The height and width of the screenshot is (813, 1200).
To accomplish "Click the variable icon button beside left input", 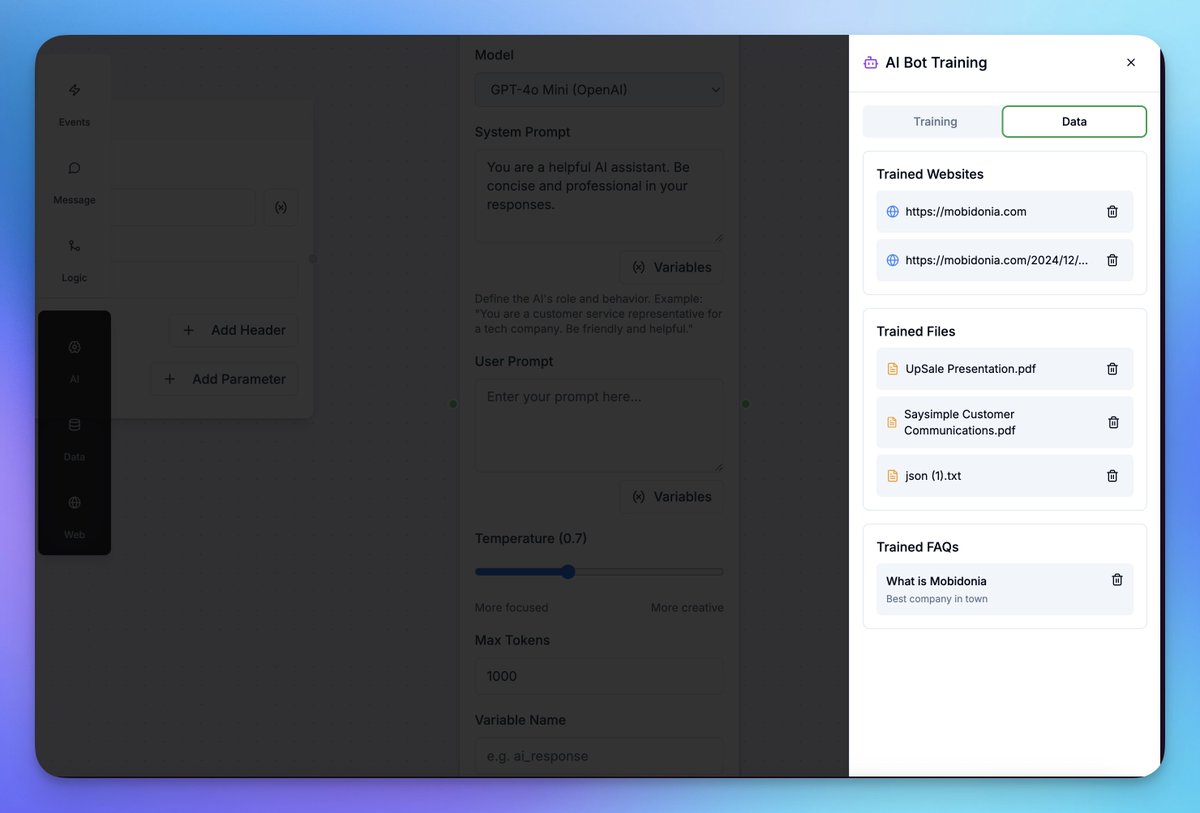I will (x=281, y=208).
